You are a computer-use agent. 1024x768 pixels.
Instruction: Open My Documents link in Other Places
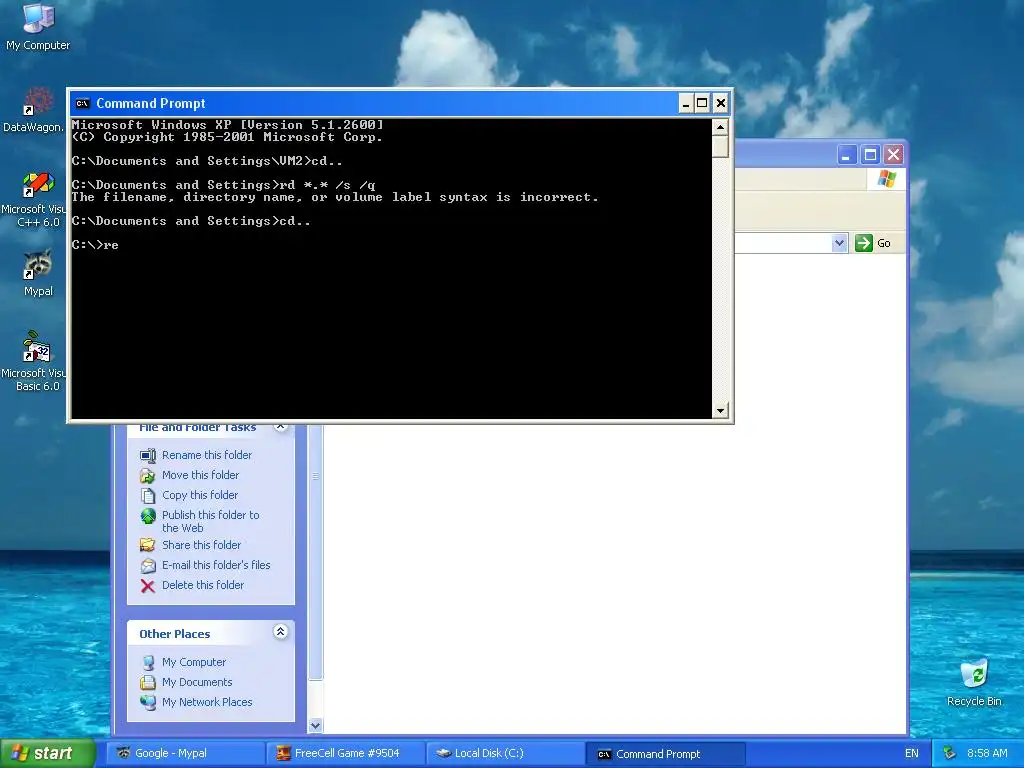point(197,682)
